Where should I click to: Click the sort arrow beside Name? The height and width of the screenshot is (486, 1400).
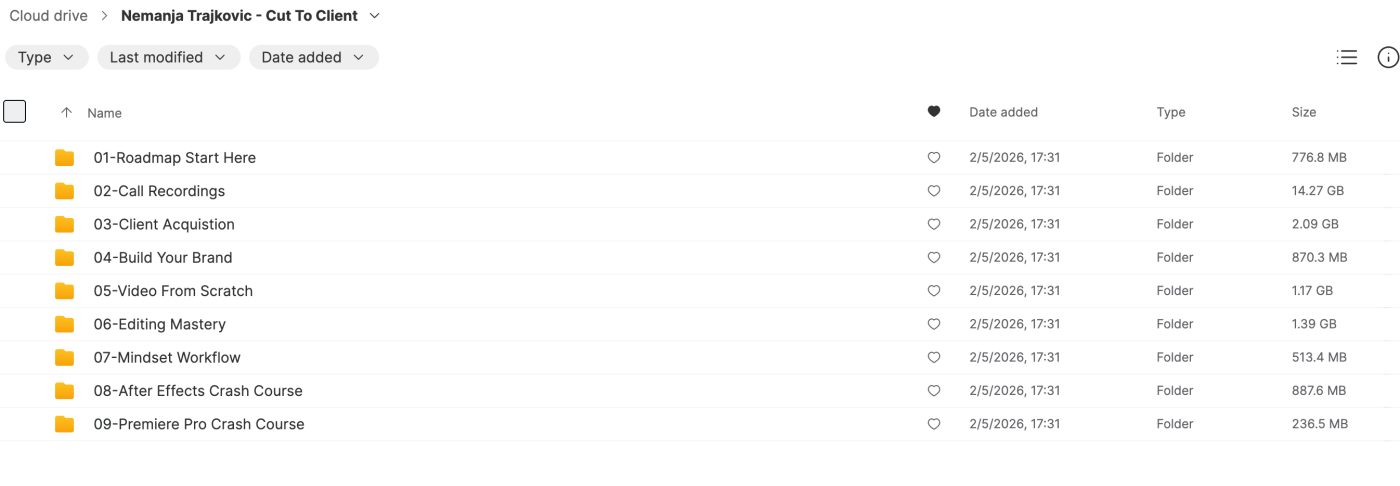coord(67,113)
